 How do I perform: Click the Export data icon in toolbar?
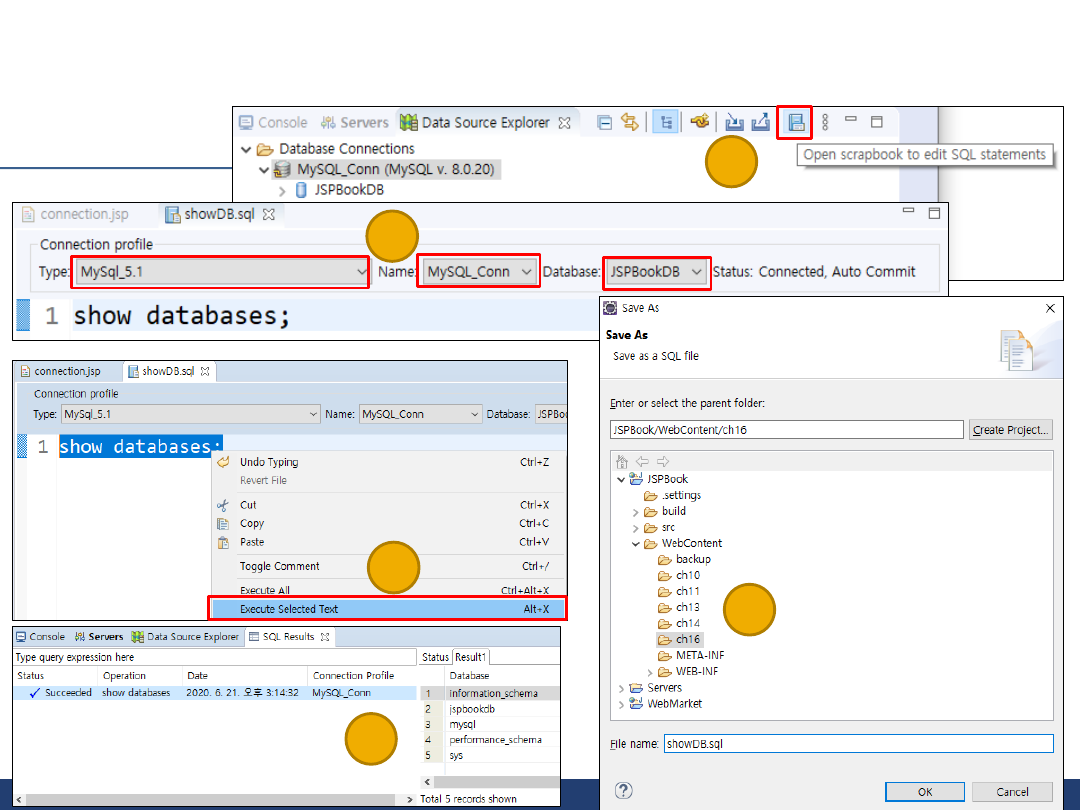pos(761,122)
